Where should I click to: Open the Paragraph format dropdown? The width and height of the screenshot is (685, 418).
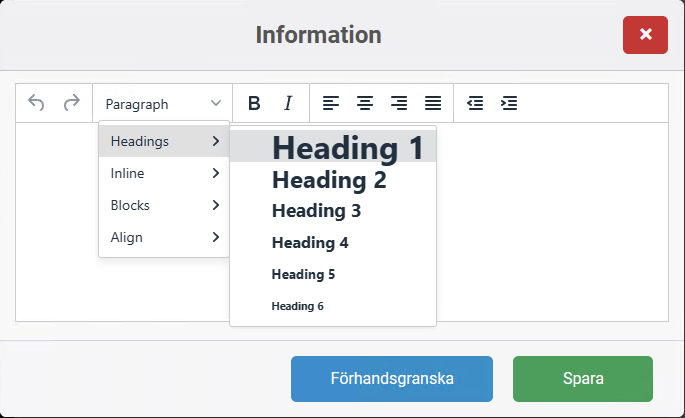click(163, 103)
